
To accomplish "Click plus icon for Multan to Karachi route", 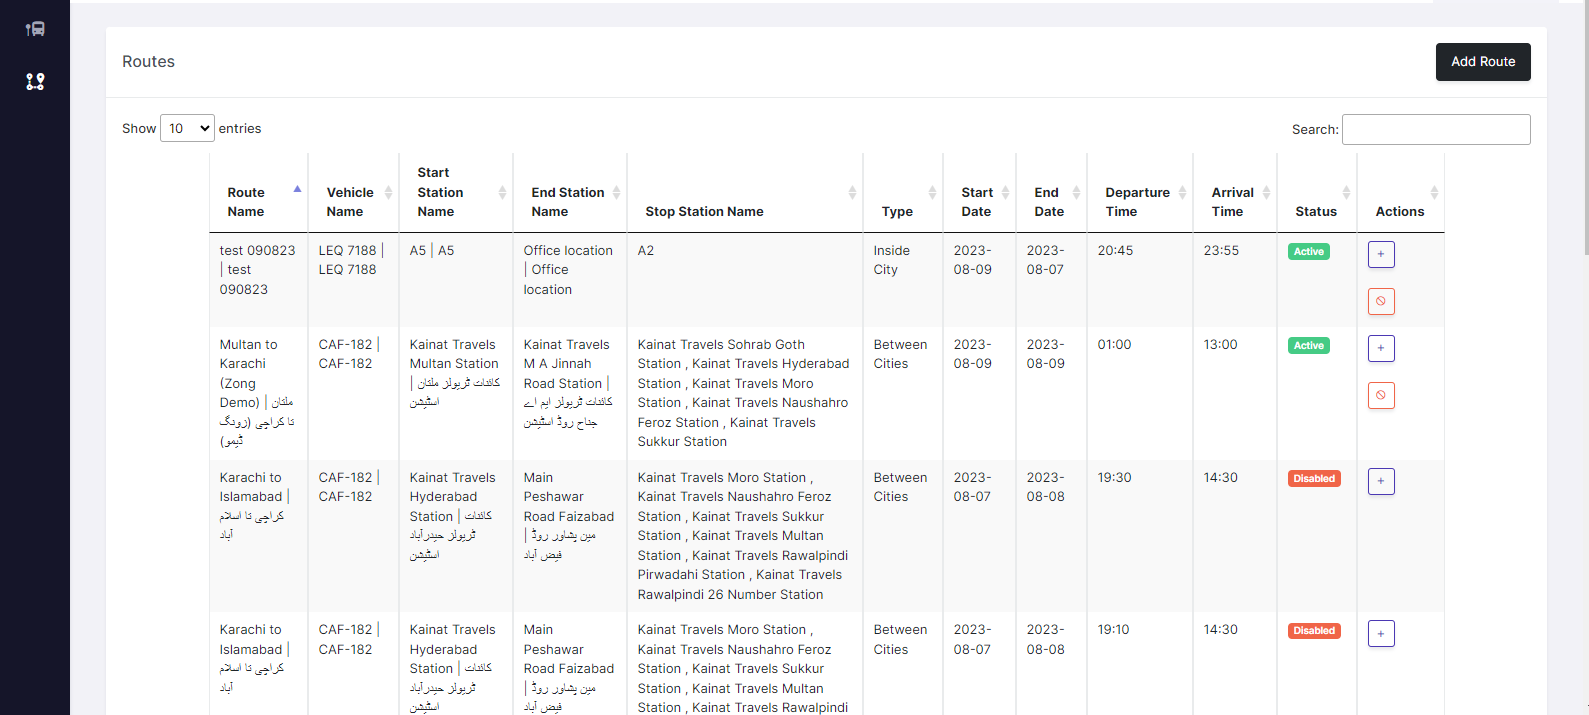I will point(1381,348).
